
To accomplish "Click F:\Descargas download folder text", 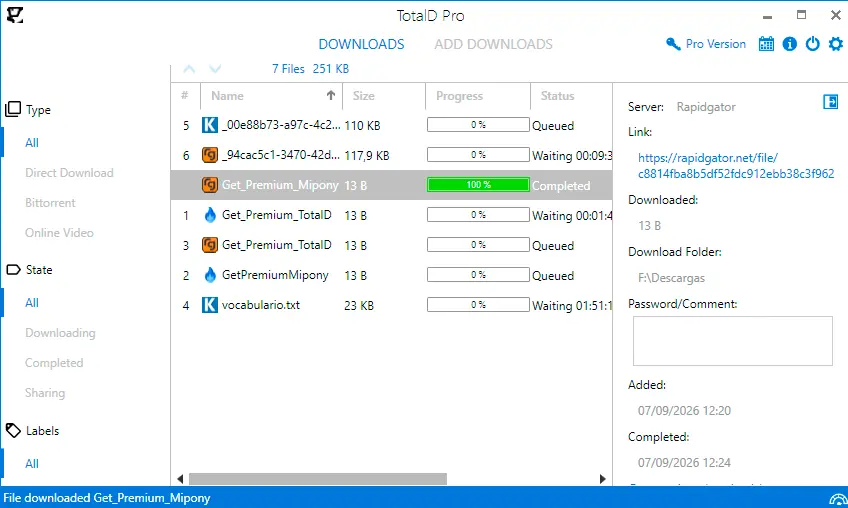I will (671, 278).
